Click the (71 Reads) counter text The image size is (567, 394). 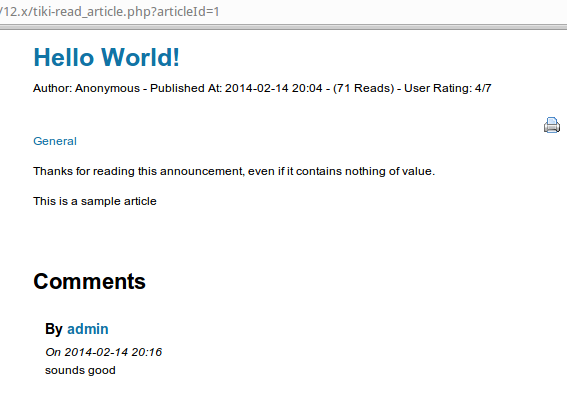click(x=363, y=88)
